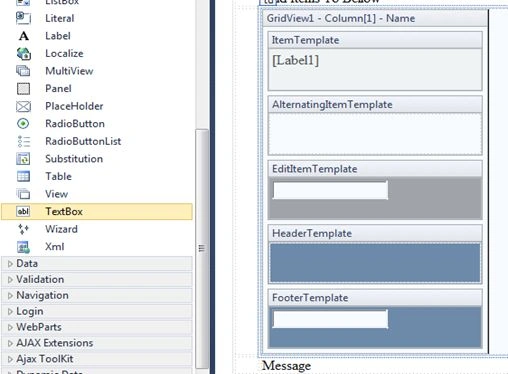Choose the Wizard control icon

(x=23, y=229)
